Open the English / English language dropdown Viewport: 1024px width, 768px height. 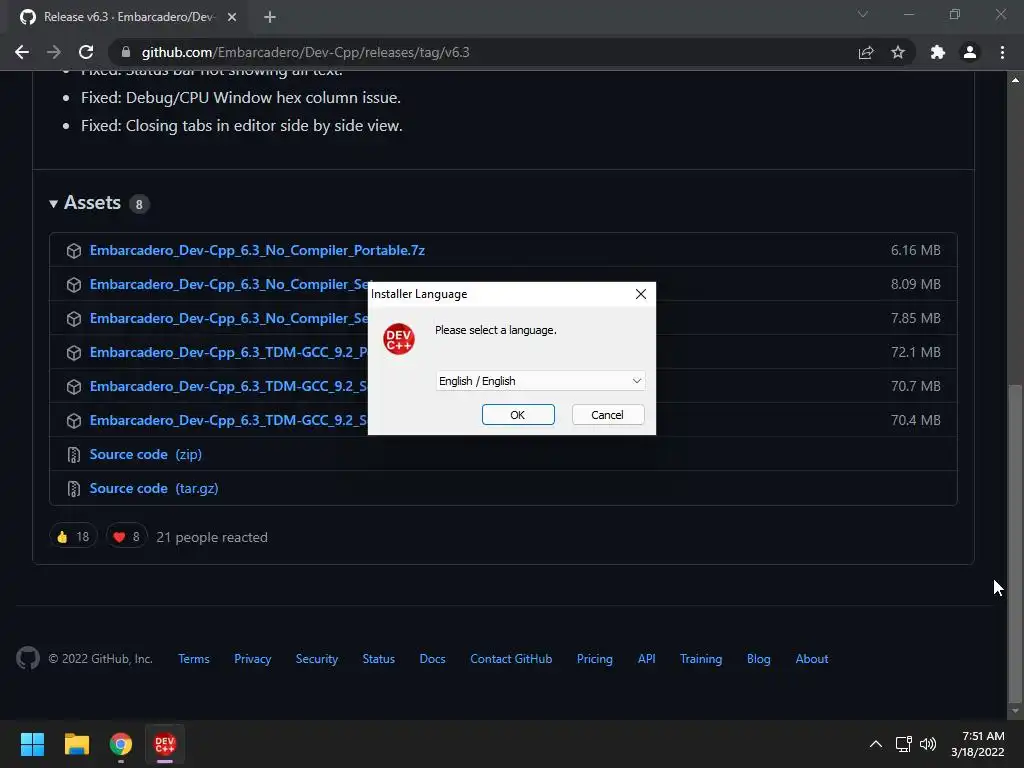tap(540, 381)
